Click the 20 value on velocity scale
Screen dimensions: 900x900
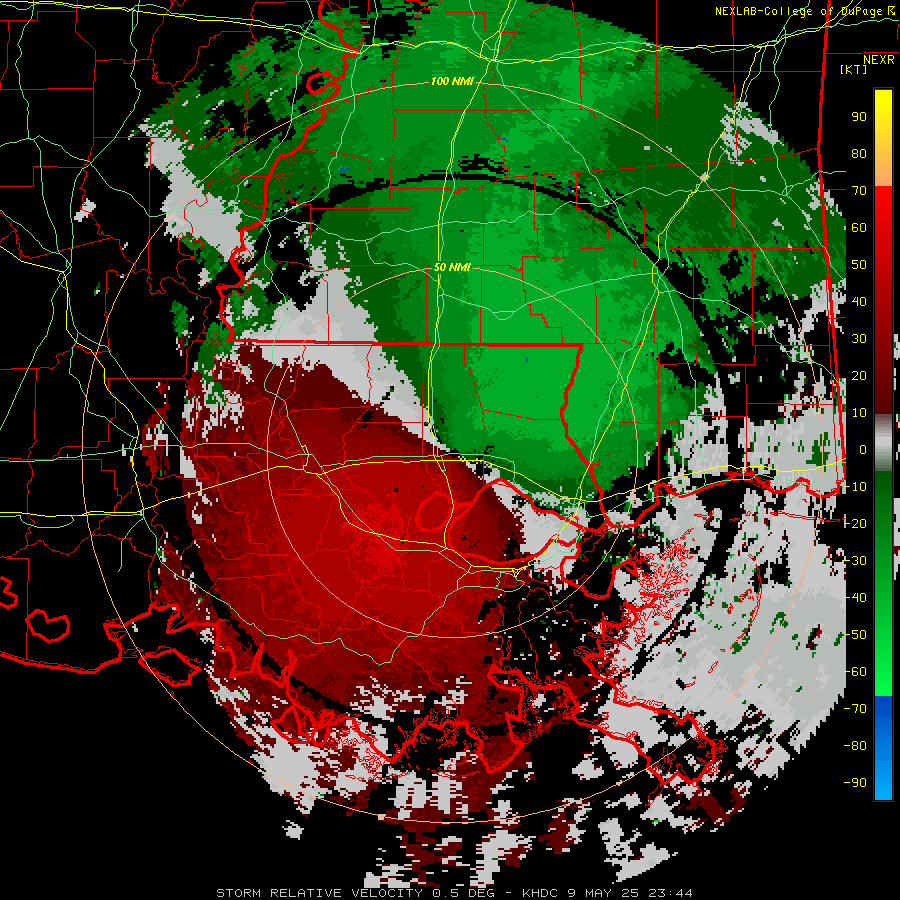tap(859, 375)
